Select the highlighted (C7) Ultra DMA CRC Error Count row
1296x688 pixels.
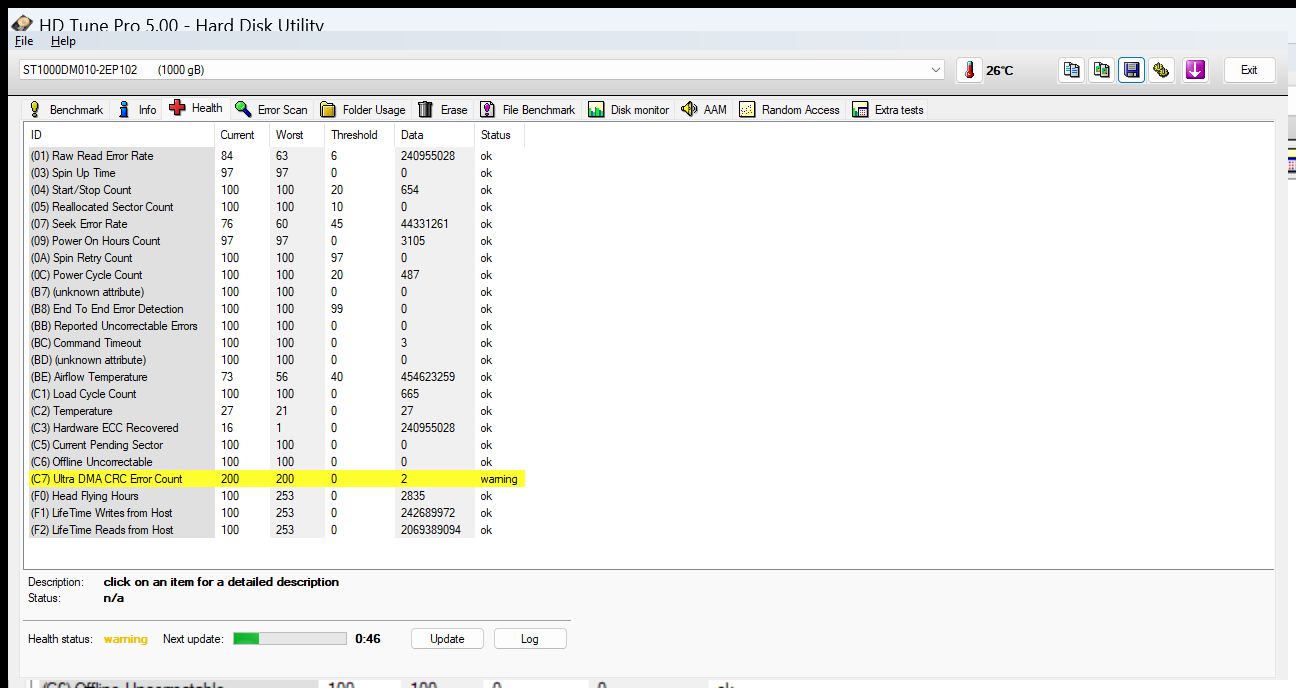[x=275, y=479]
